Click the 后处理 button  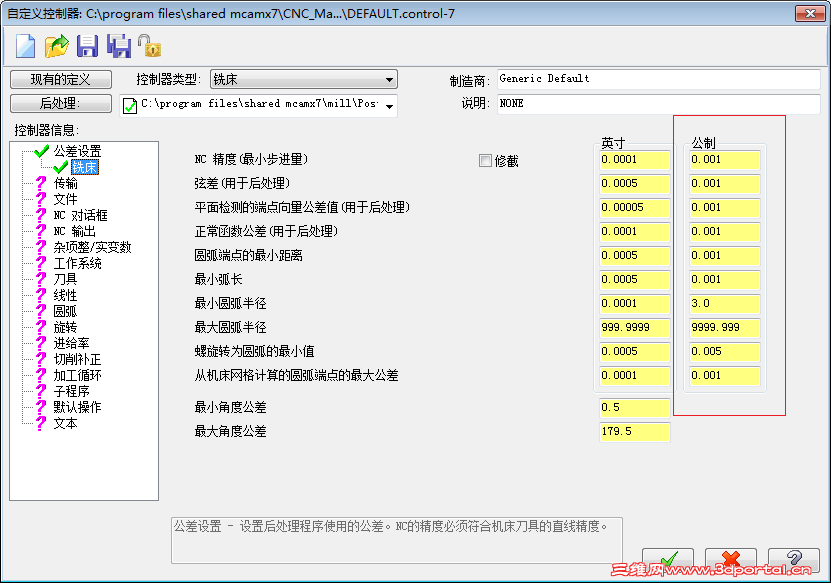click(61, 103)
